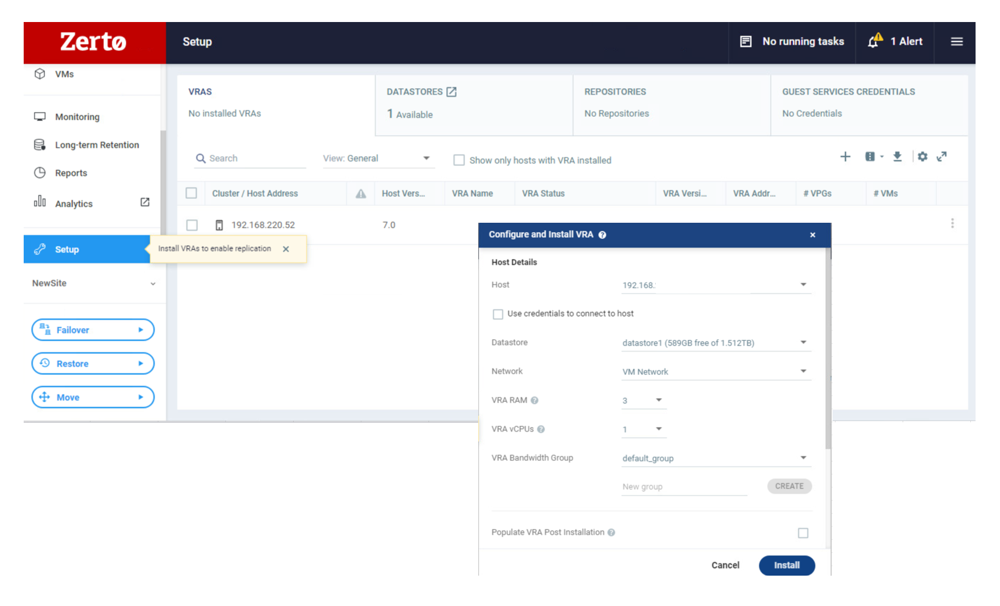Click the 7.0 host version cell
This screenshot has width=1000, height=606.
coord(389,225)
